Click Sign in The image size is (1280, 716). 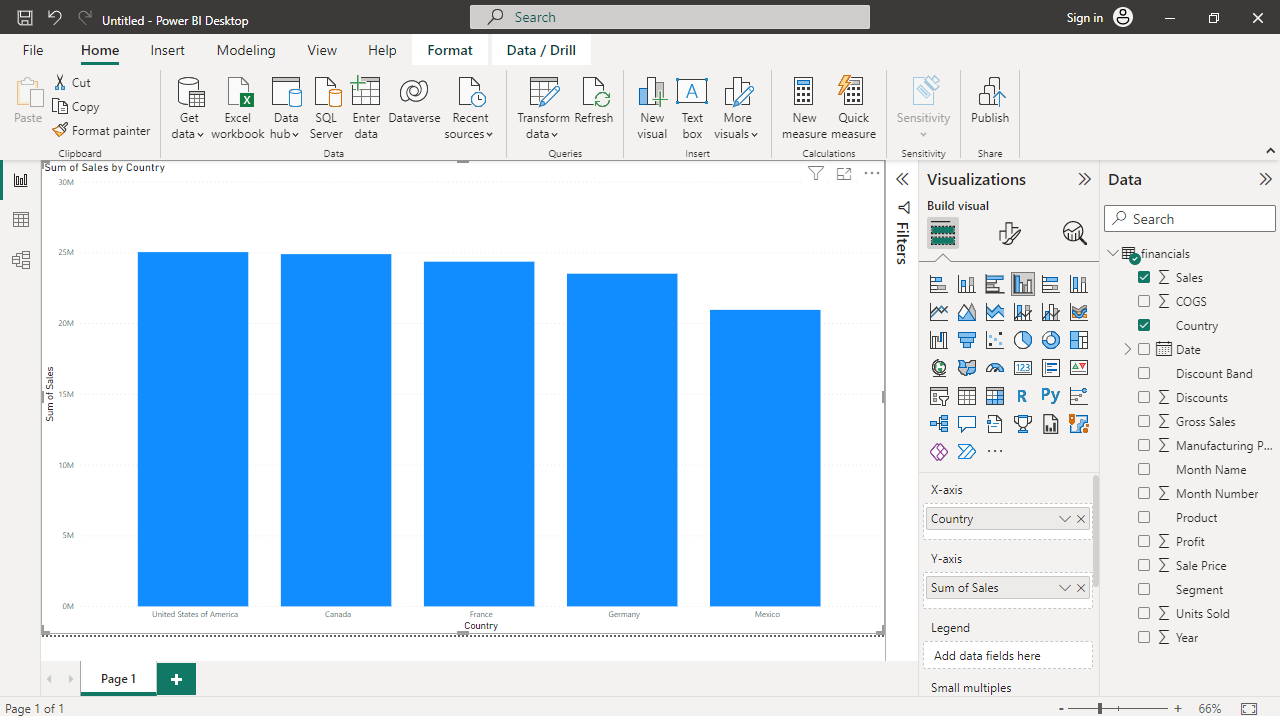pos(1084,18)
